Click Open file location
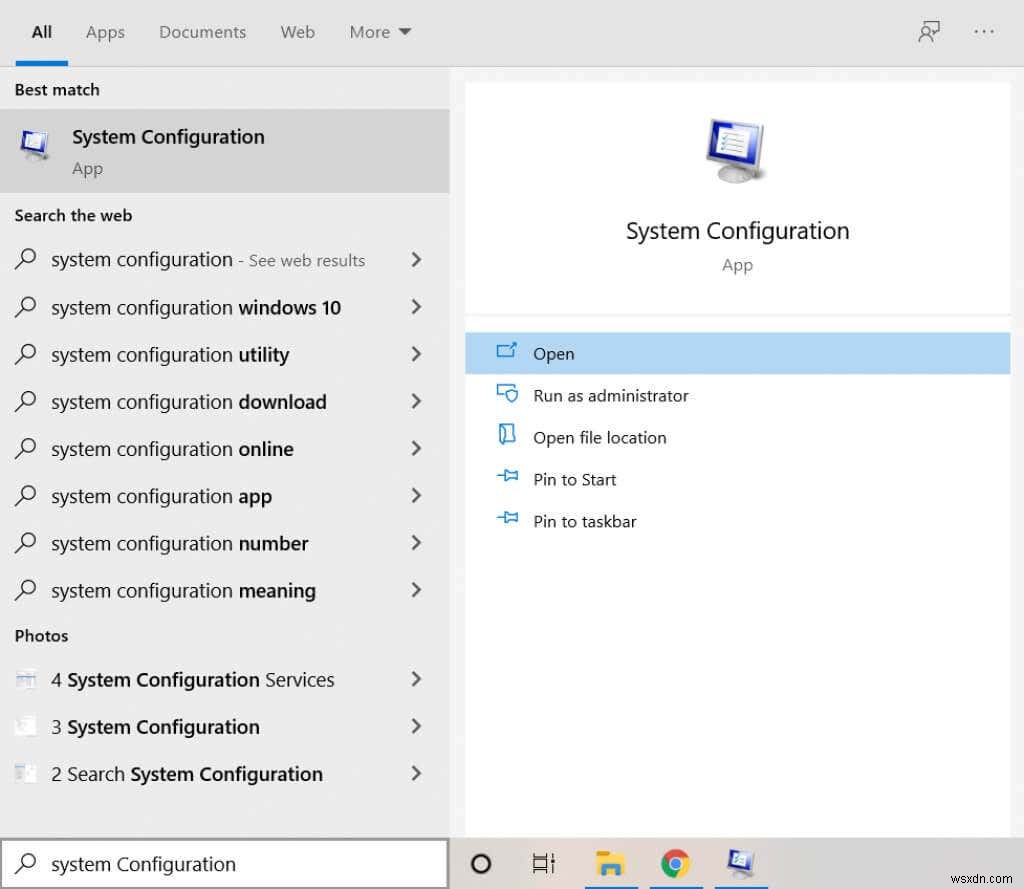Viewport: 1024px width, 889px height. click(x=600, y=437)
